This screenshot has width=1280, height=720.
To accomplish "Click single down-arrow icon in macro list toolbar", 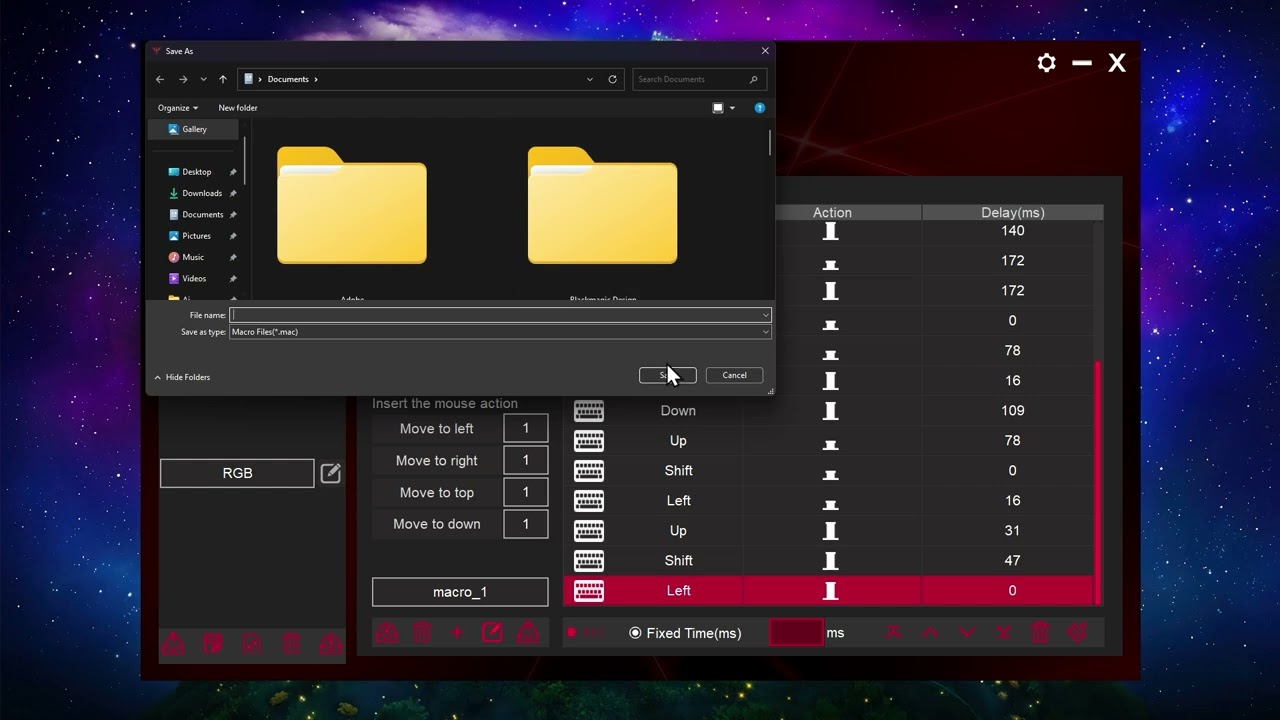I will [967, 632].
